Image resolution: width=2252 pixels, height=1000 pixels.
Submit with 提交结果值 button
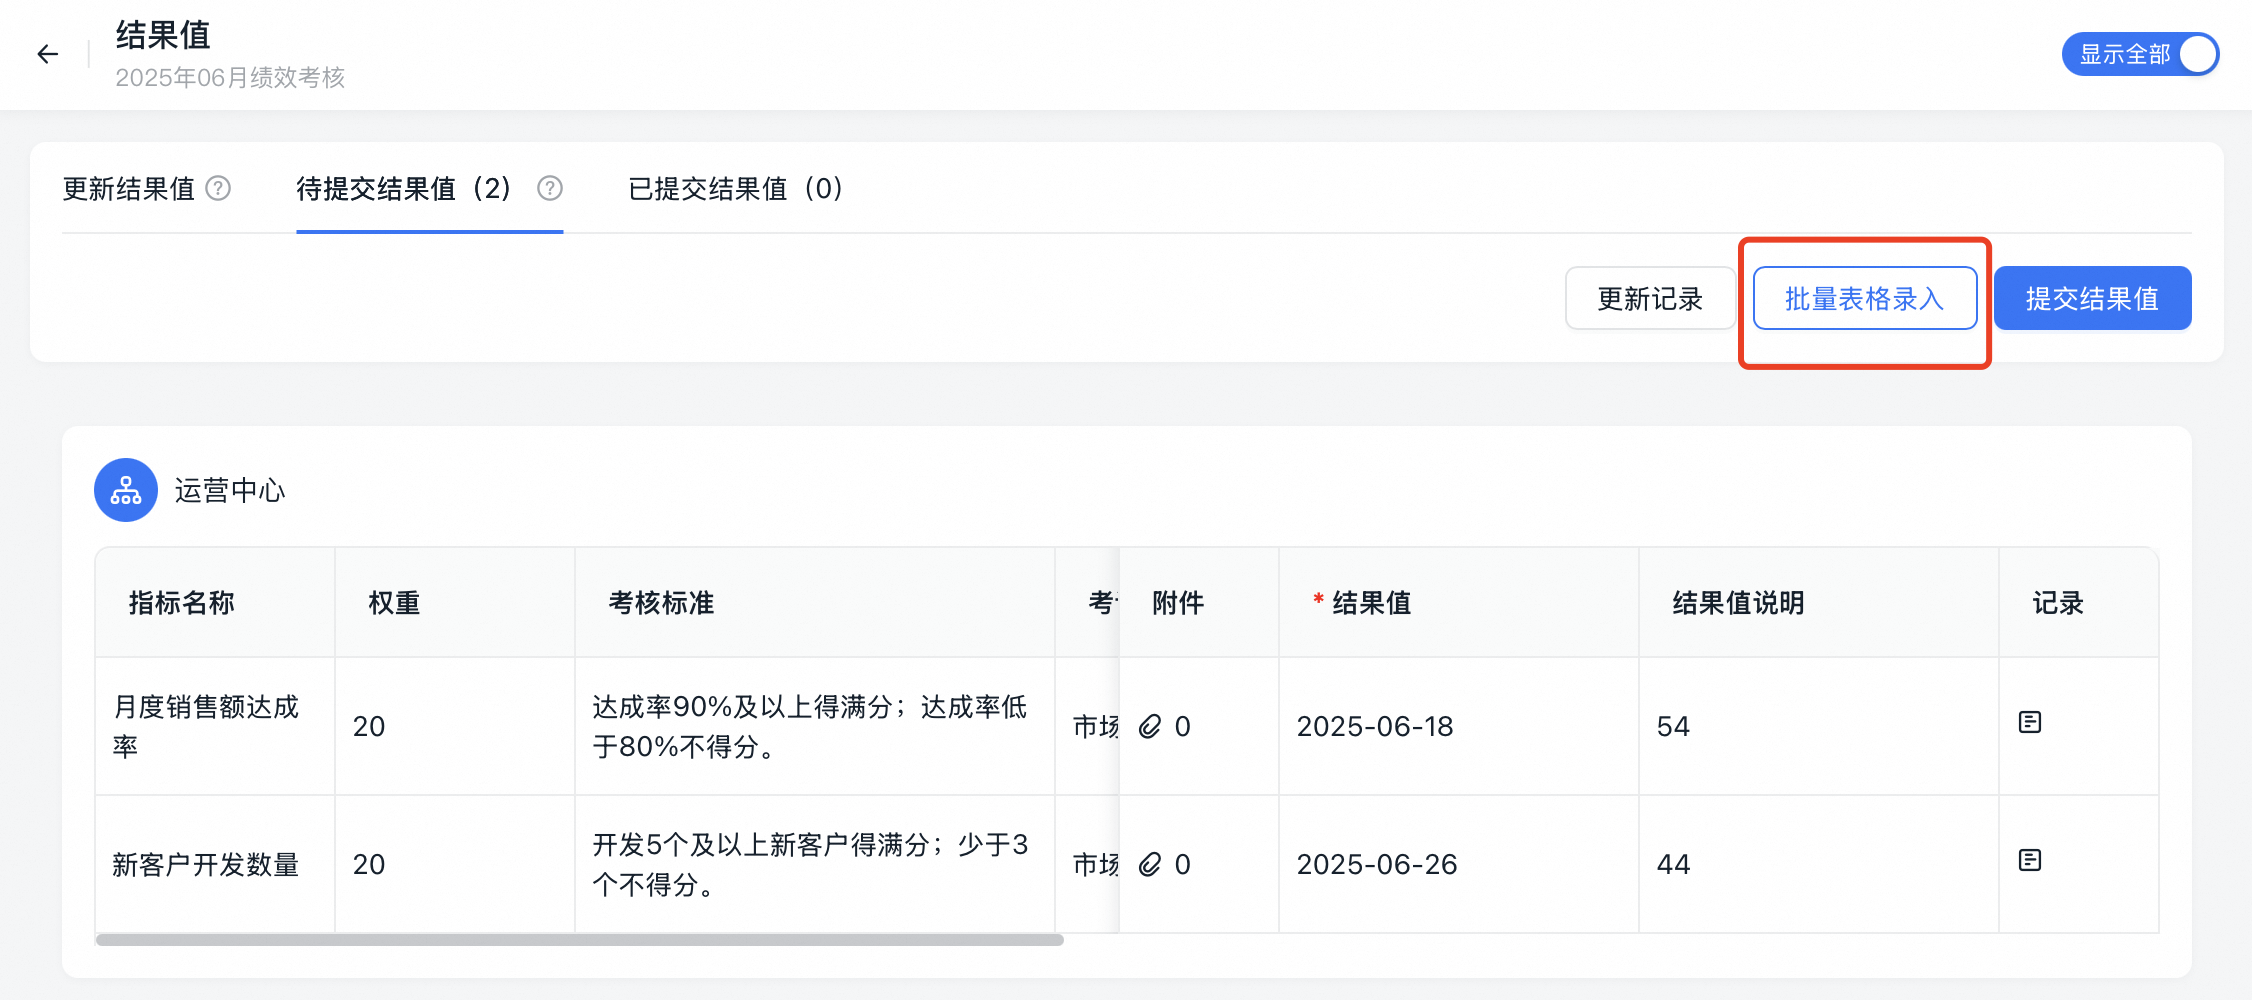[x=2092, y=298]
